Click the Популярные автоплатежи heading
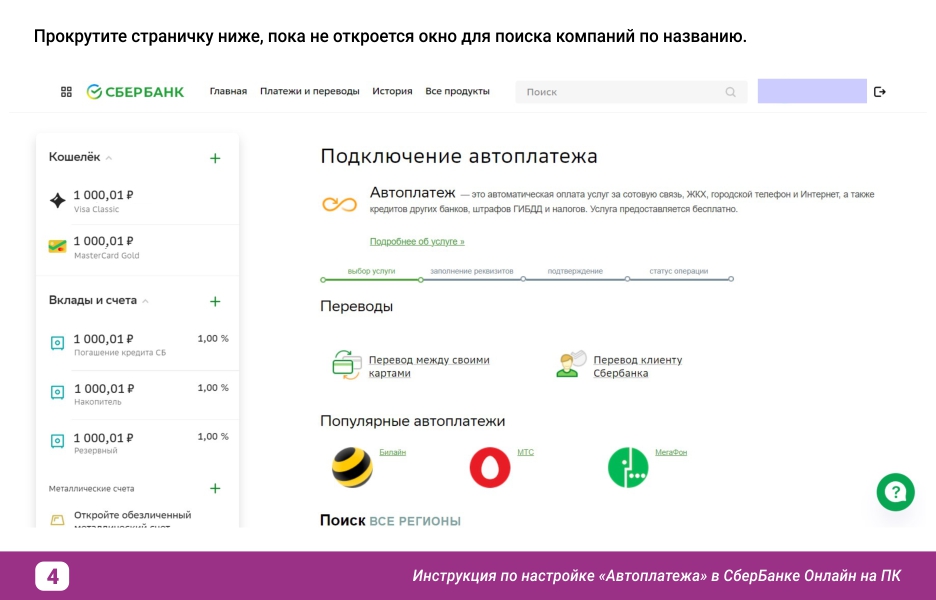Screen dimensions: 936x600 [412, 421]
